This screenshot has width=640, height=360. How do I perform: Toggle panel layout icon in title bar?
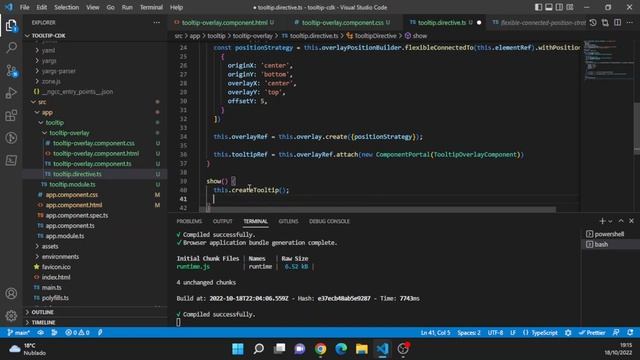[x=549, y=7]
